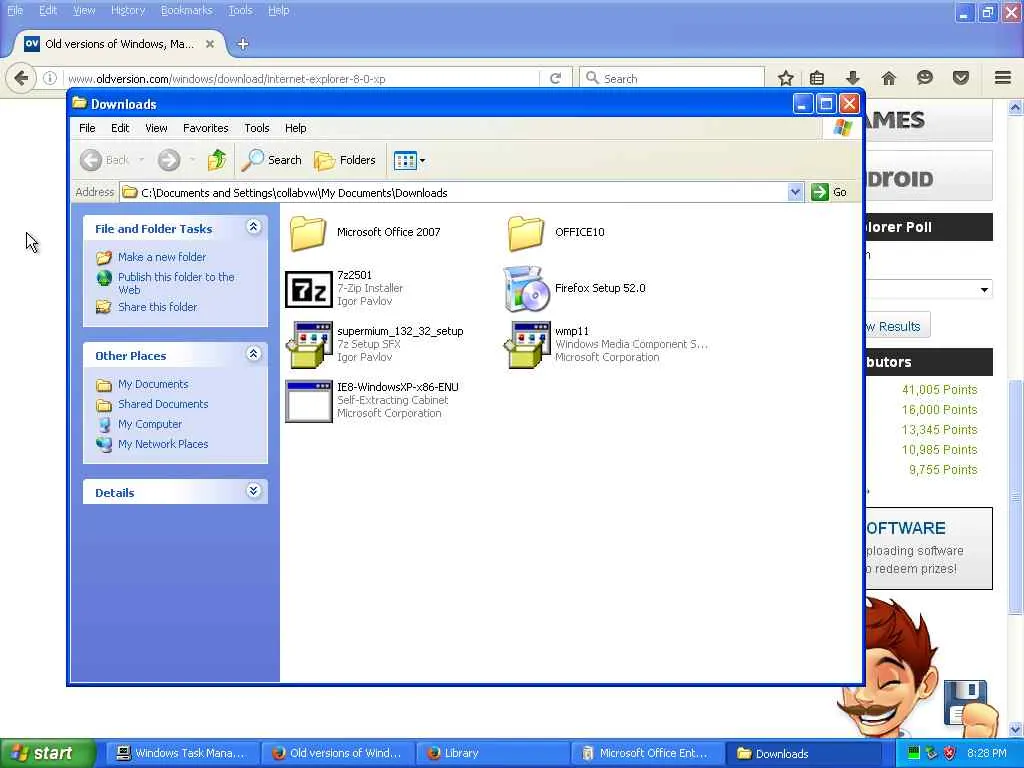
Task: Open the Views button menu
Action: pyautogui.click(x=409, y=160)
